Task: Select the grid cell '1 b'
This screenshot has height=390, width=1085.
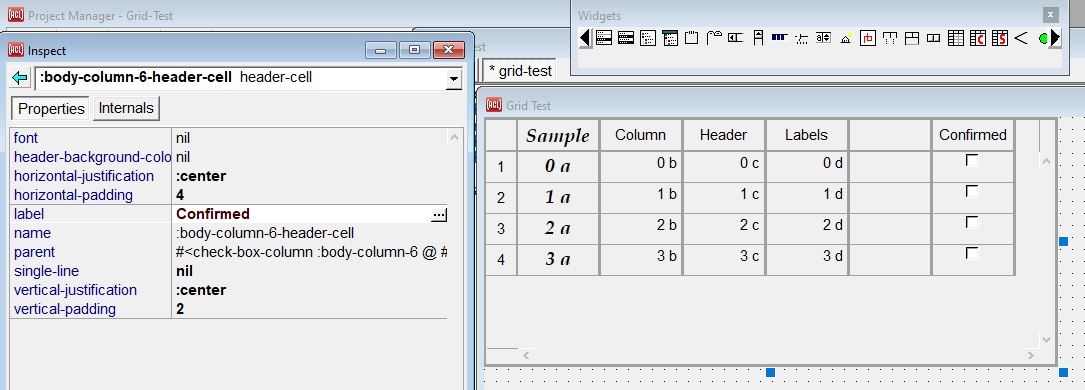Action: tap(641, 198)
